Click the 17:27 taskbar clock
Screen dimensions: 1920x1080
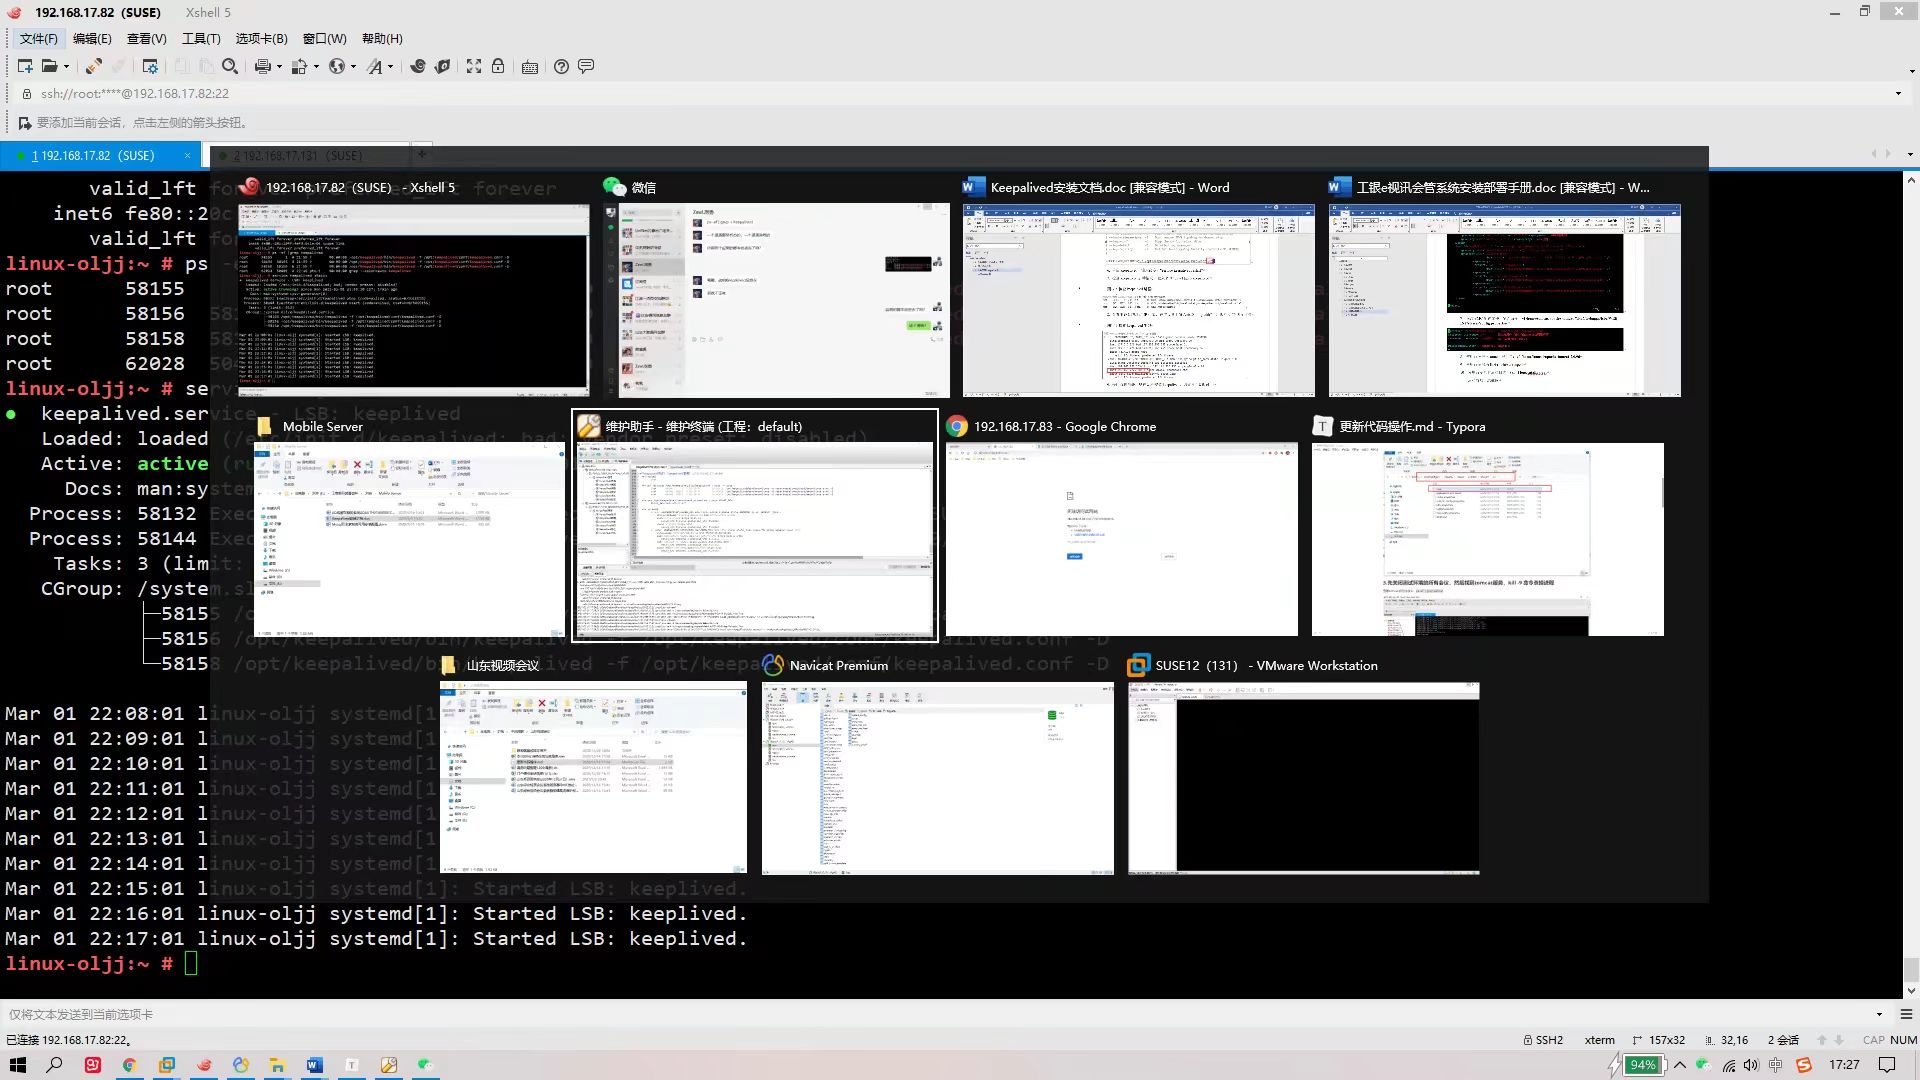click(1844, 1065)
